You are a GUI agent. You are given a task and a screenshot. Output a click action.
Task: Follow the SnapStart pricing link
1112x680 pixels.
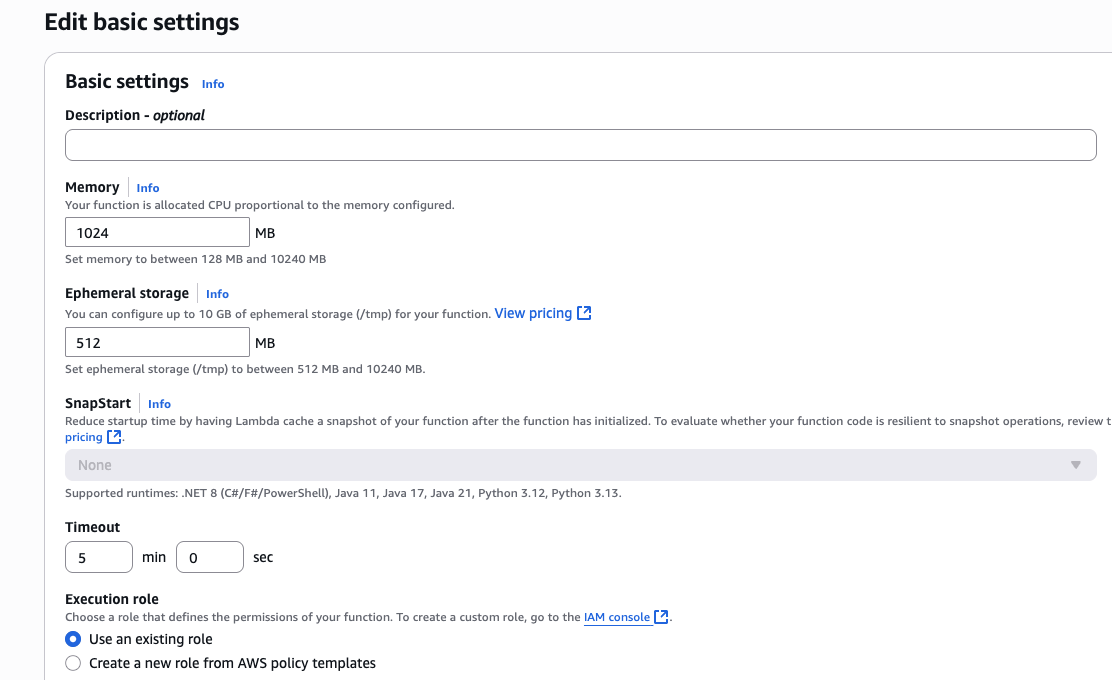tap(84, 437)
